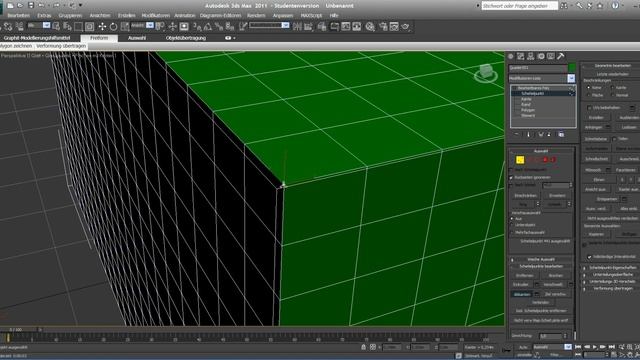This screenshot has width=640, height=360.
Task: Click the play animation button
Action: (x=594, y=347)
